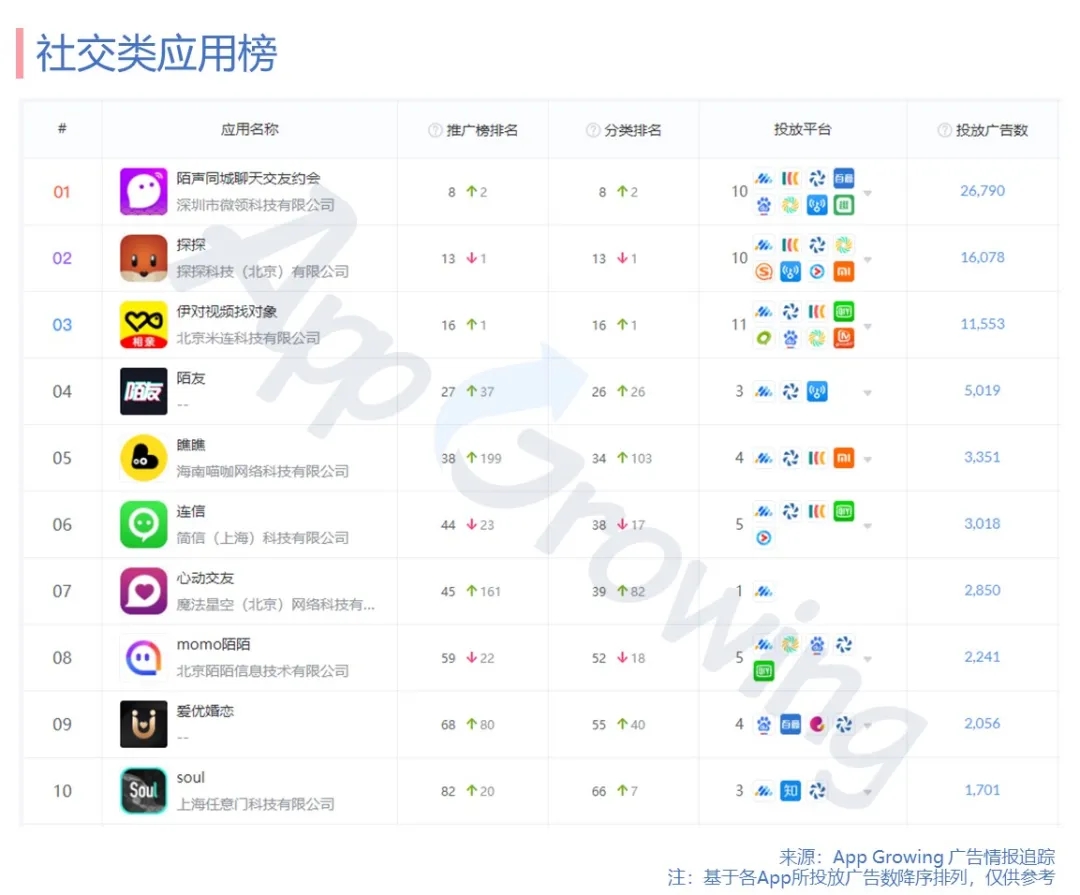Open the 2,850 ad count link

[982, 590]
